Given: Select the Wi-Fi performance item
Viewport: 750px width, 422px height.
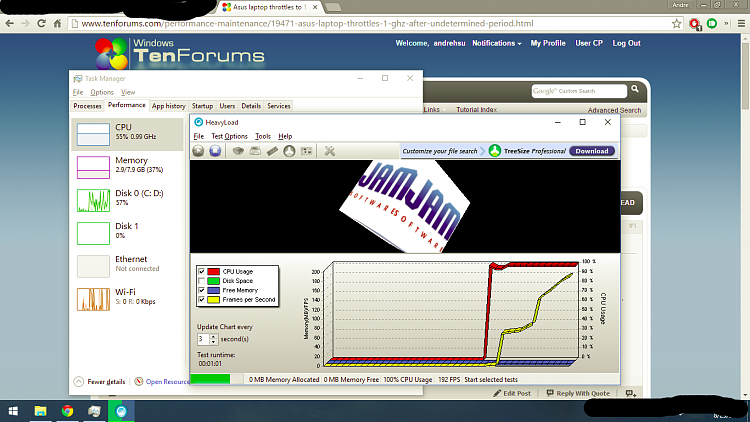Looking at the screenshot, I should 127,299.
